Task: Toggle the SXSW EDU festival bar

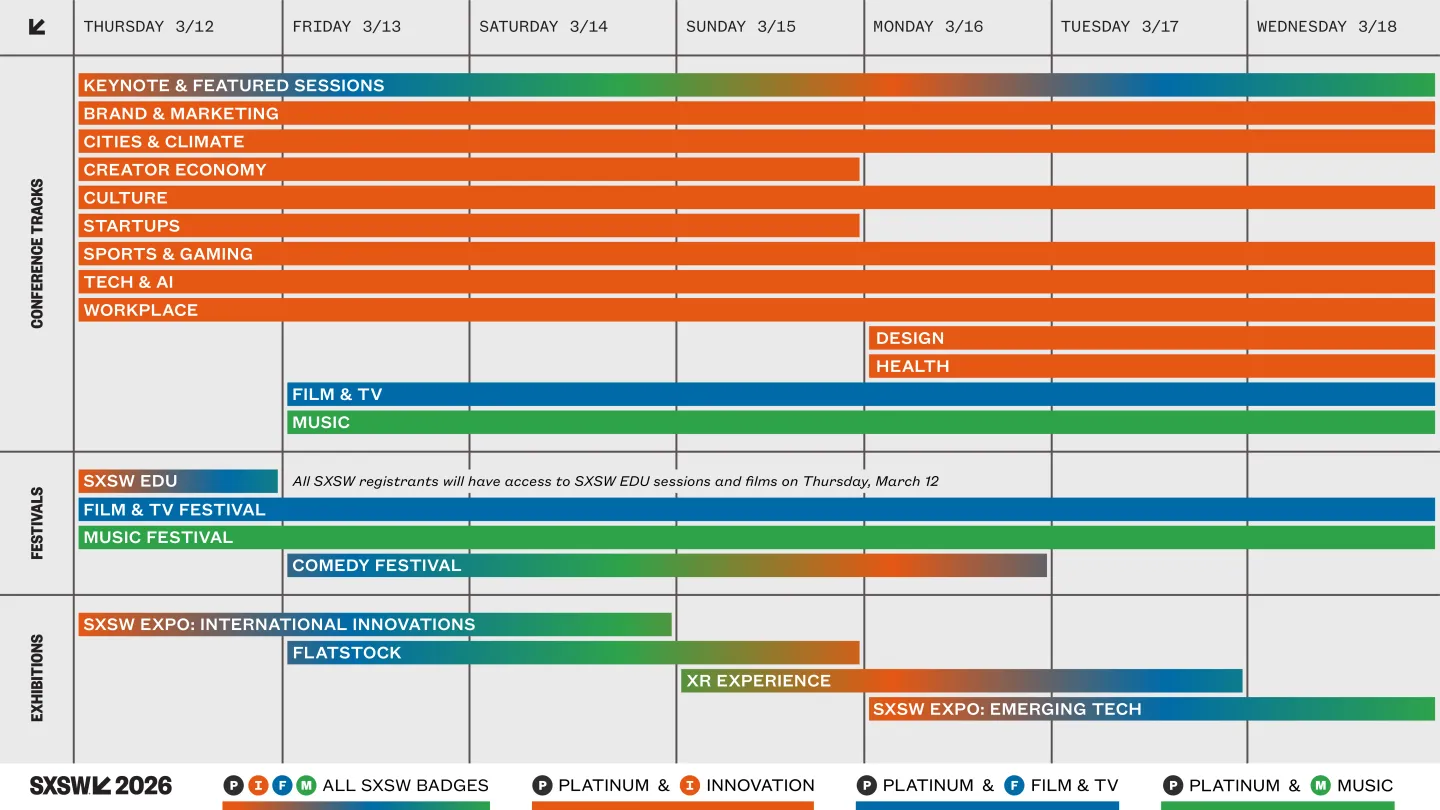Action: click(x=178, y=481)
